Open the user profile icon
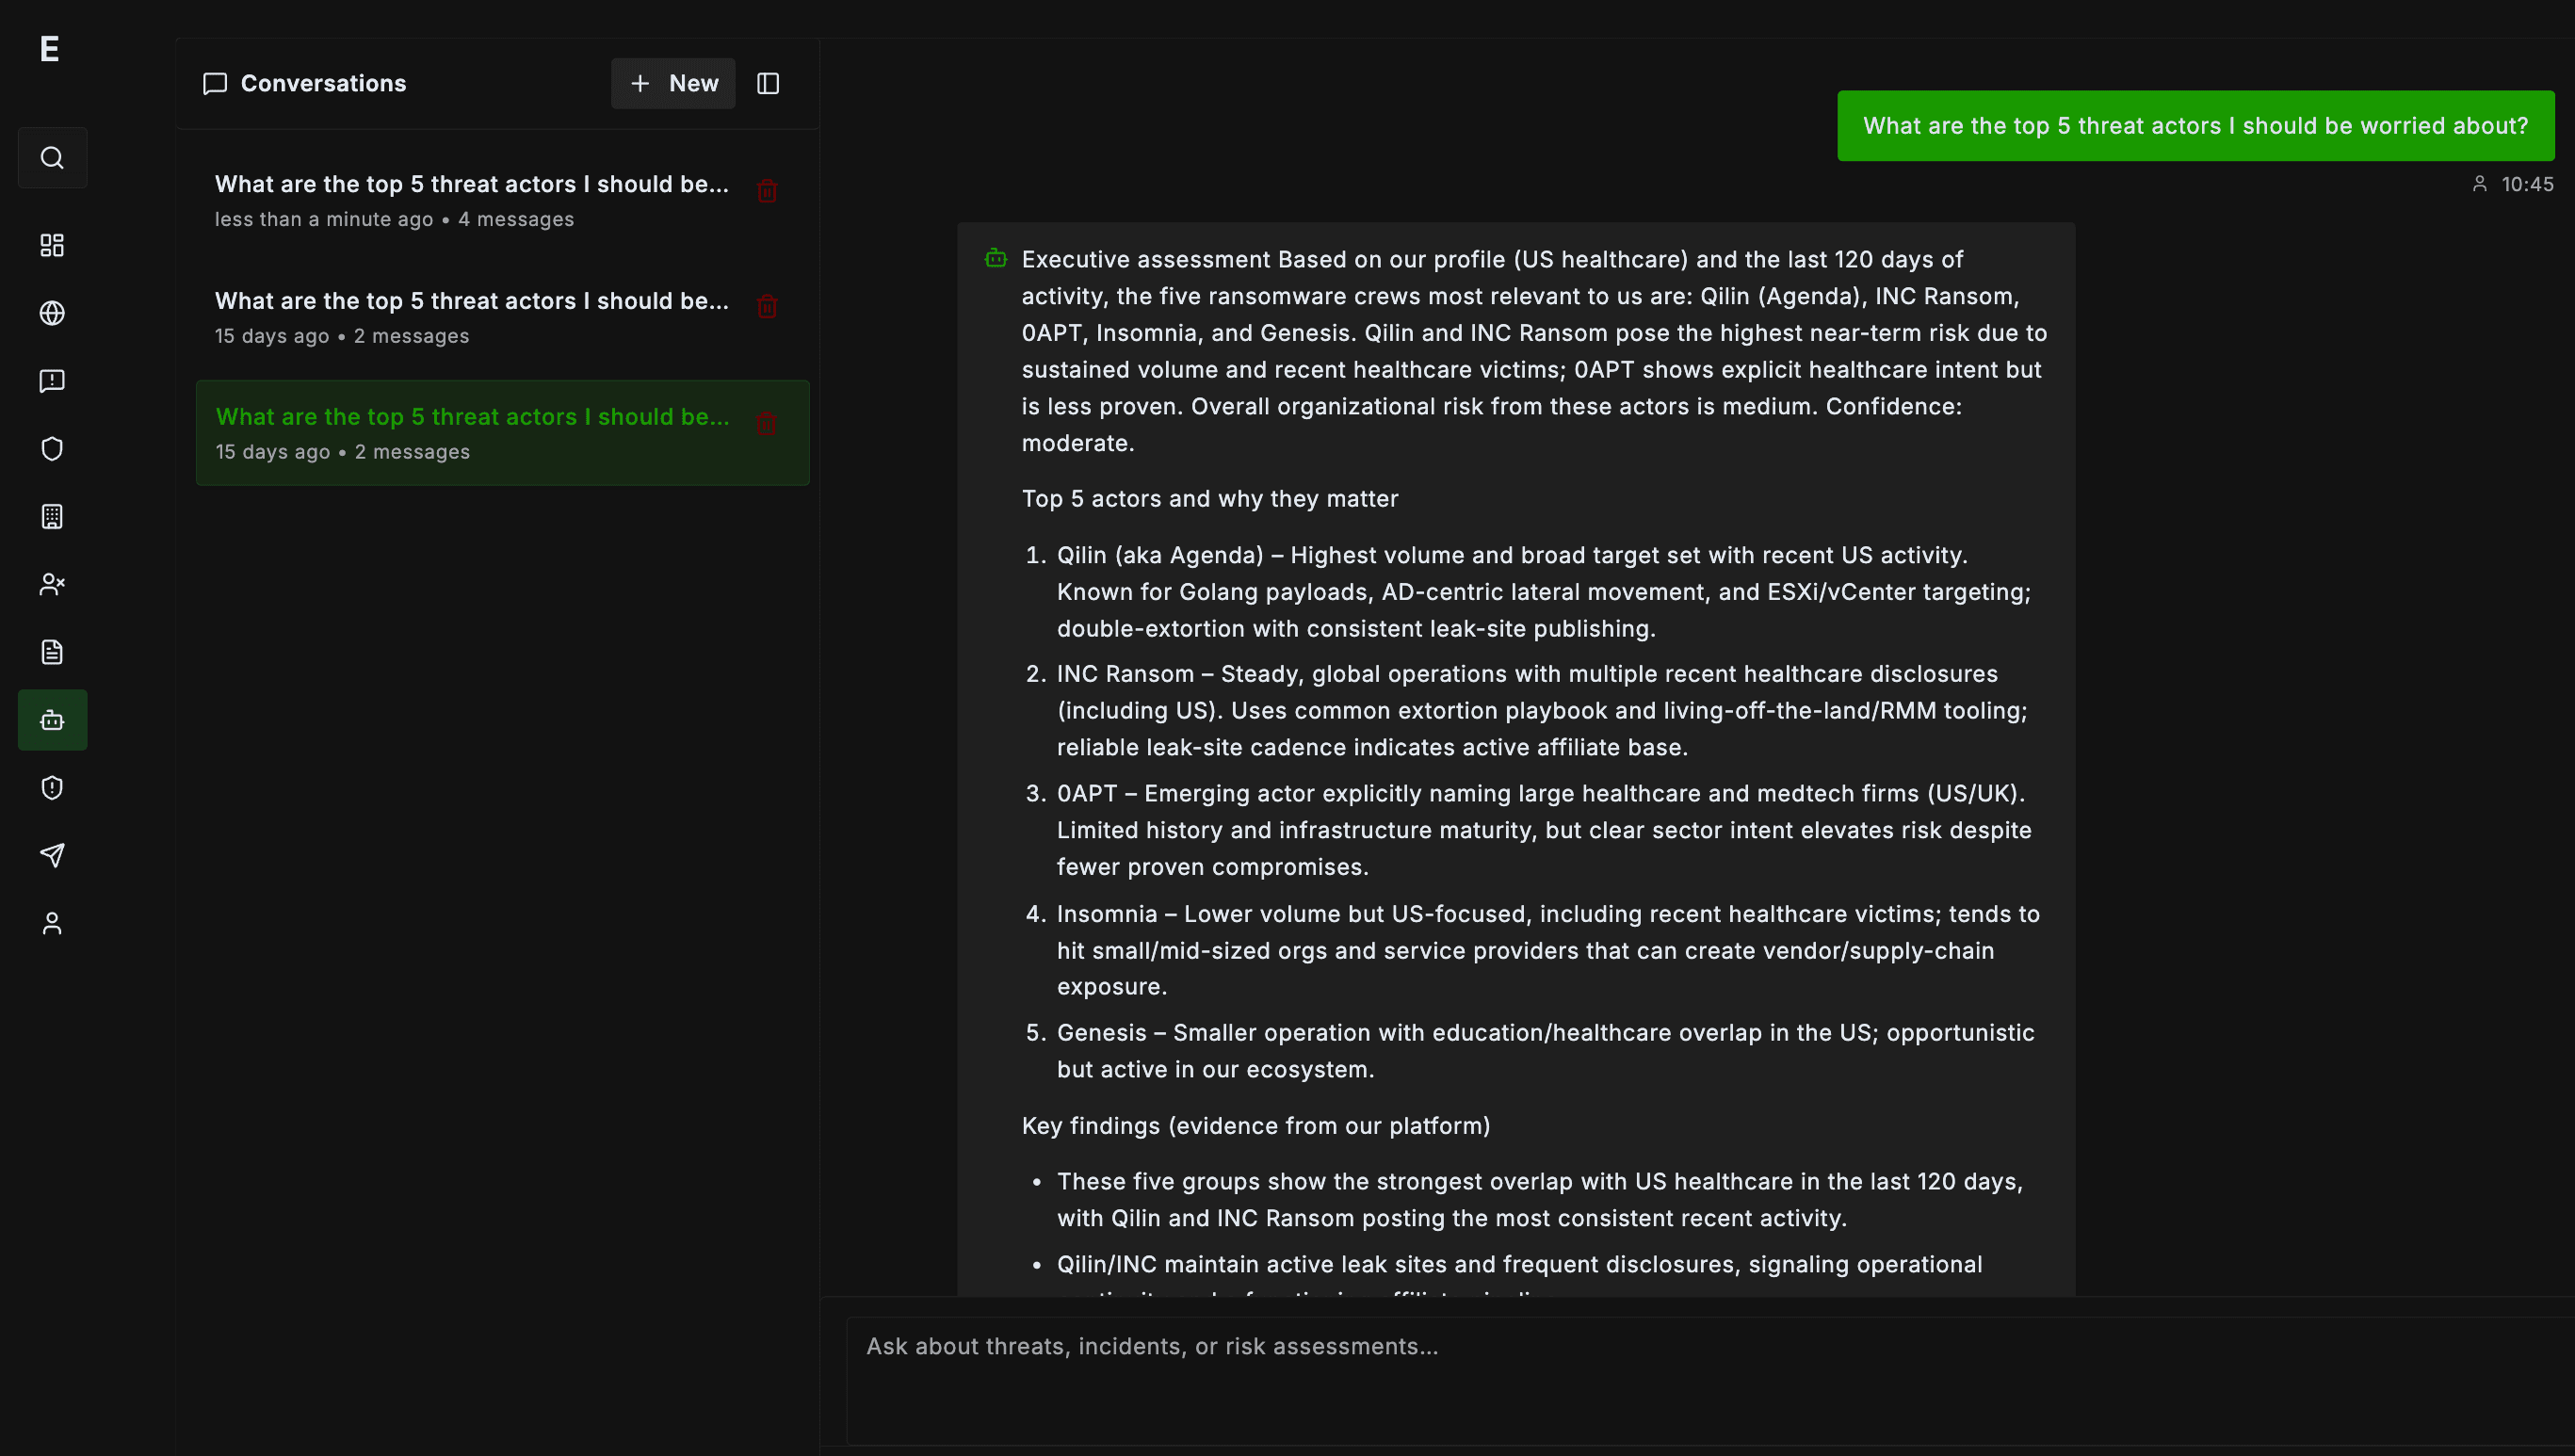This screenshot has width=2575, height=1456. [52, 921]
